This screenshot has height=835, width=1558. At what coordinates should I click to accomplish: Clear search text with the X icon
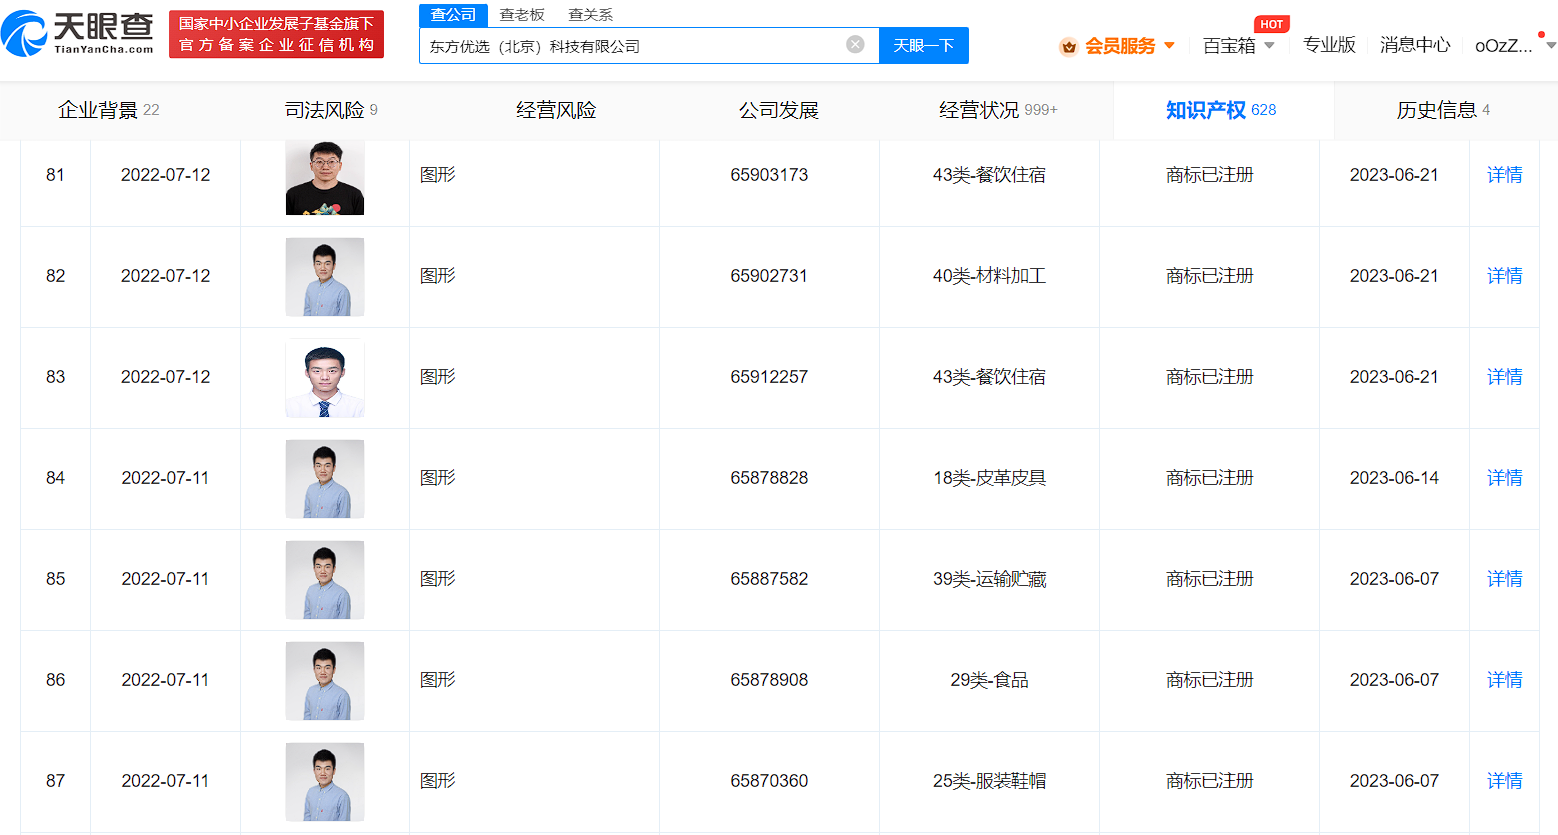[x=855, y=45]
